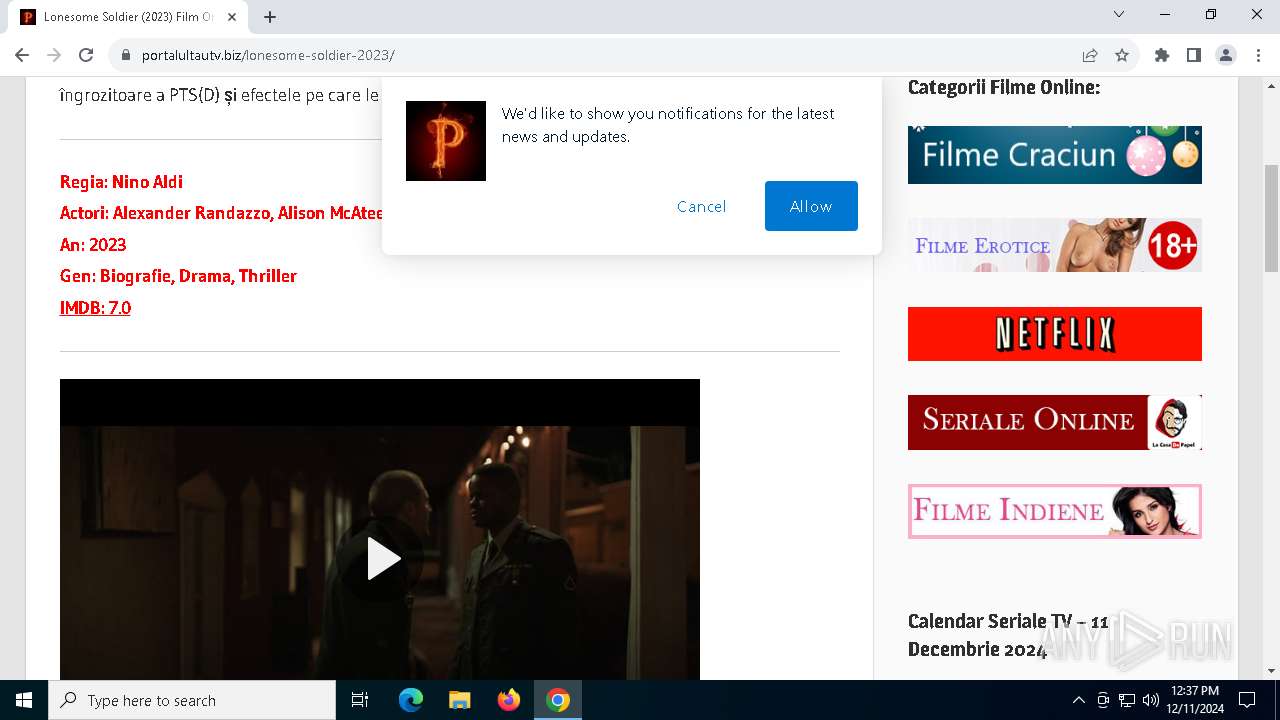The width and height of the screenshot is (1280, 720).
Task: Open the Filme Erotice 18+ banner
Action: tap(1055, 245)
